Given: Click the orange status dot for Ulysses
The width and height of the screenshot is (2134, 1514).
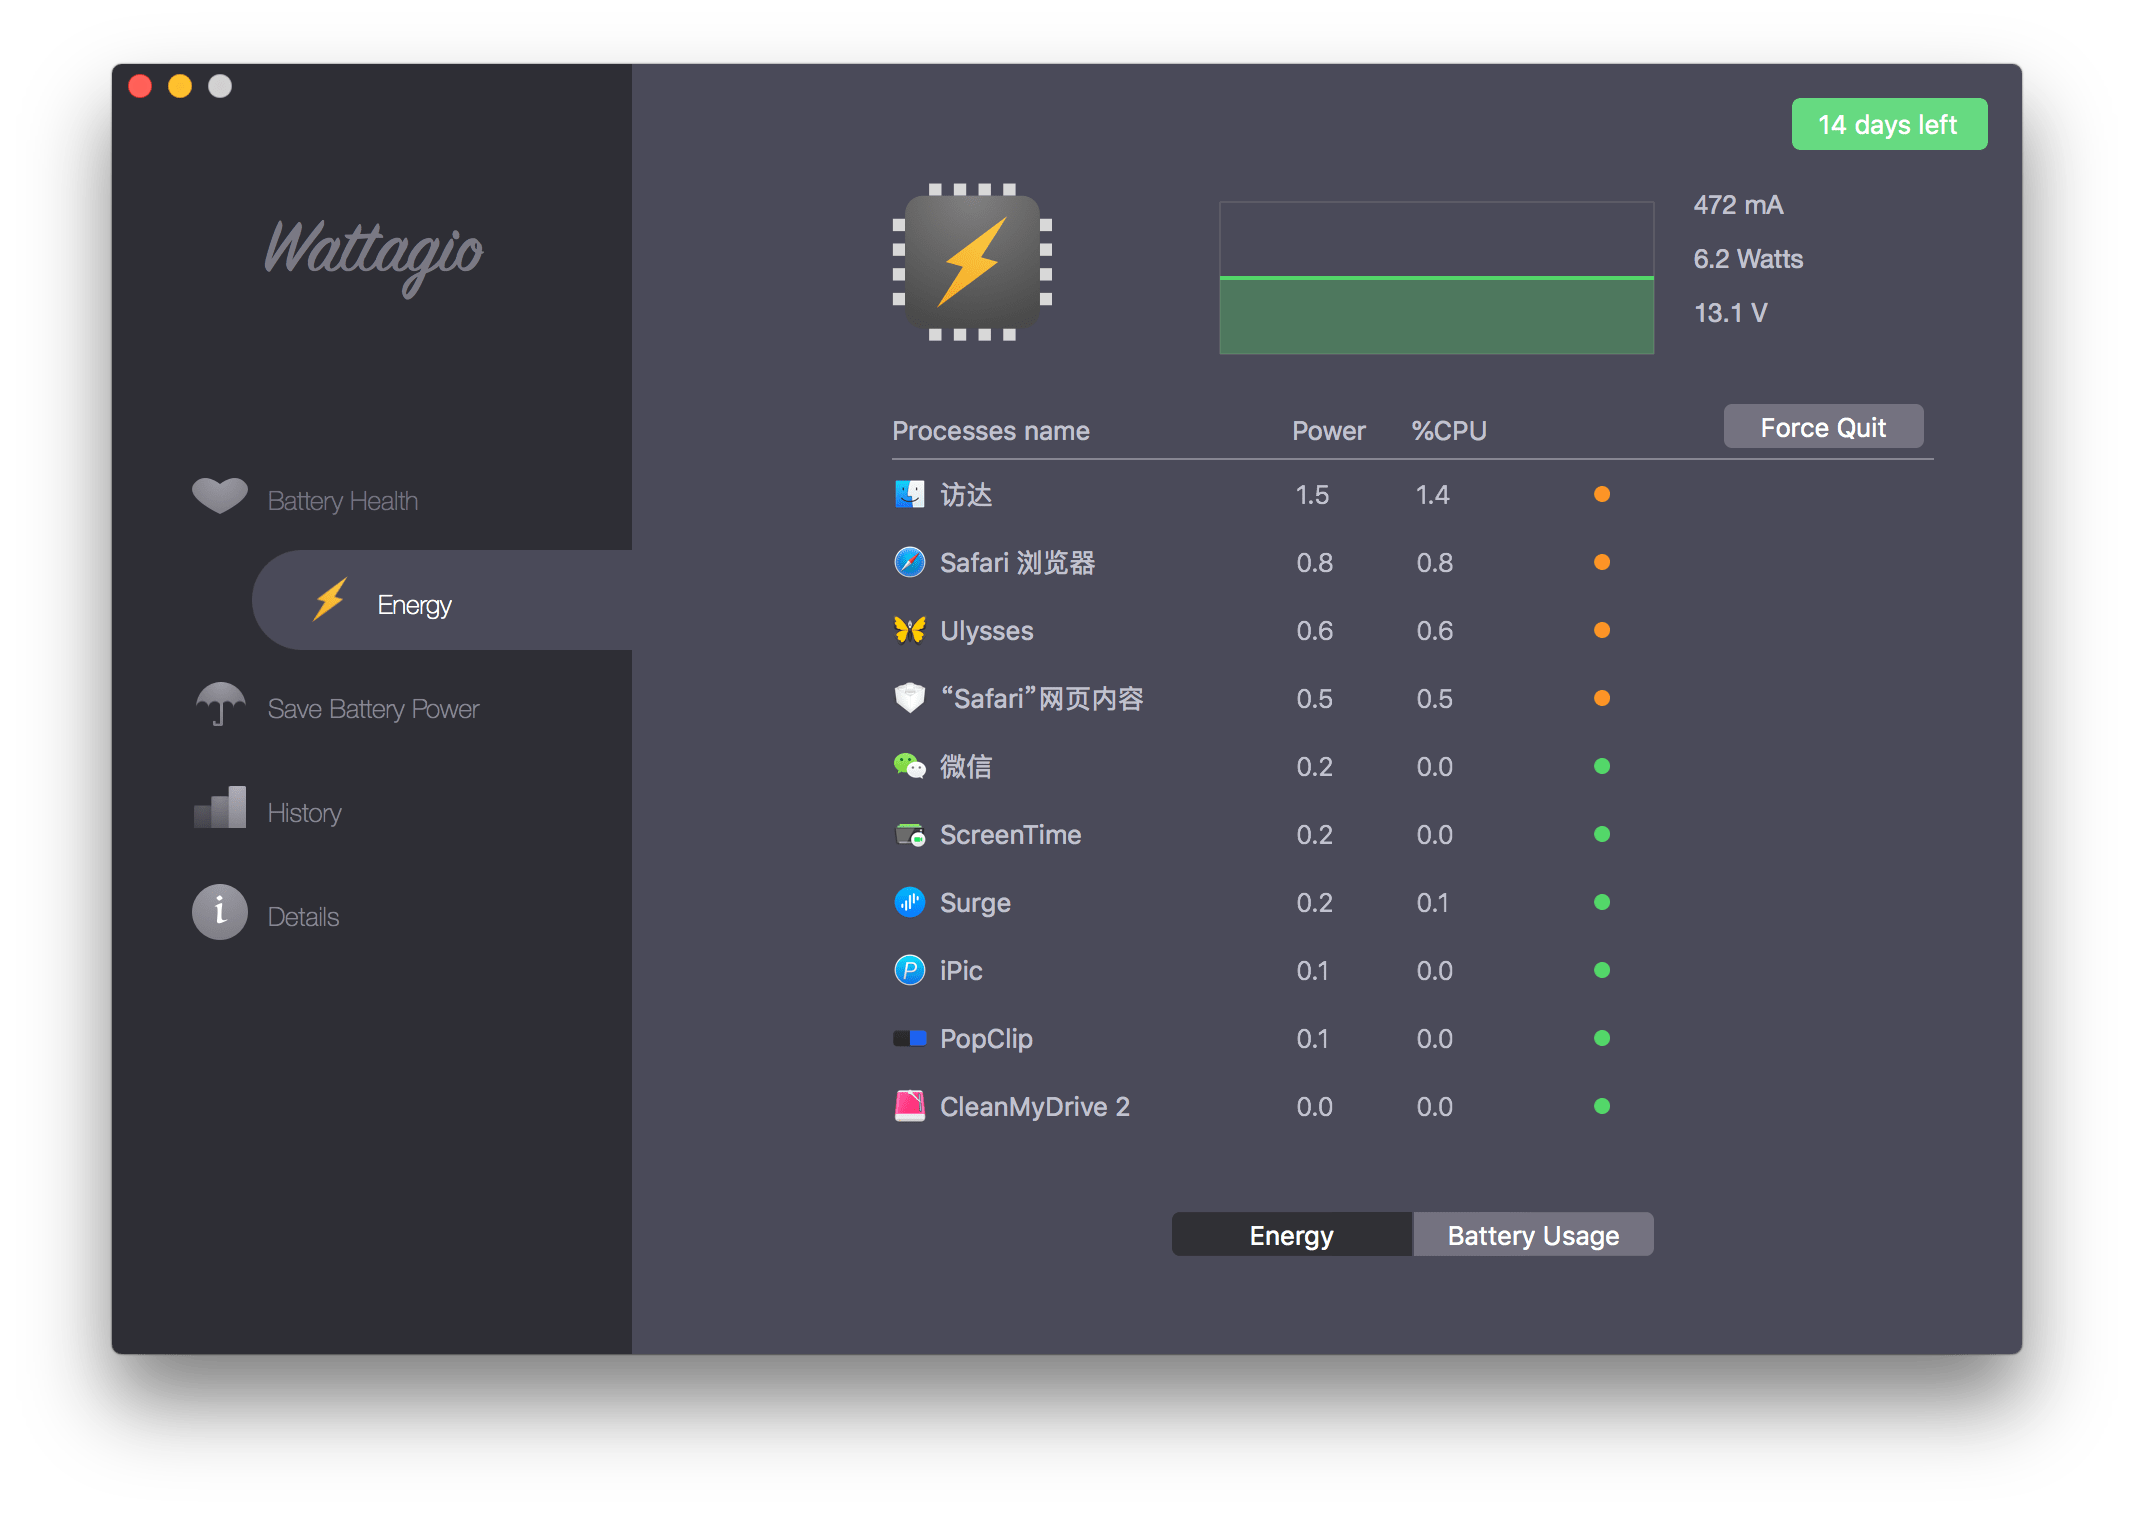Looking at the screenshot, I should click(x=1602, y=630).
